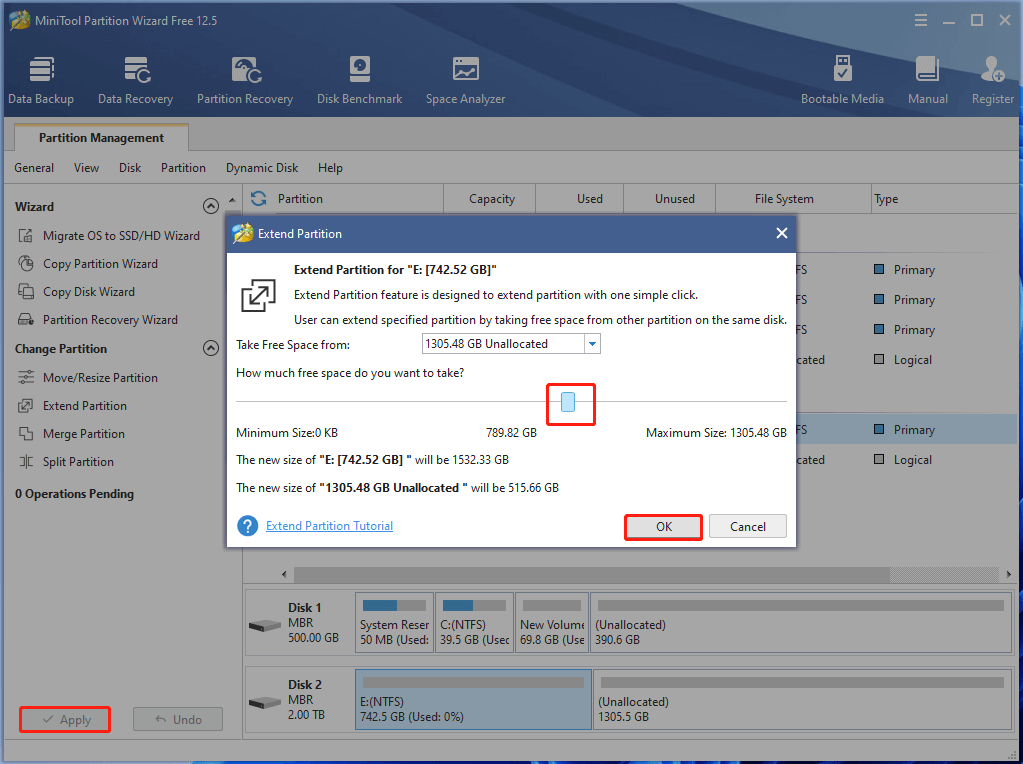Cancel the Extend Partition dialog
The height and width of the screenshot is (764, 1023).
[x=747, y=527]
